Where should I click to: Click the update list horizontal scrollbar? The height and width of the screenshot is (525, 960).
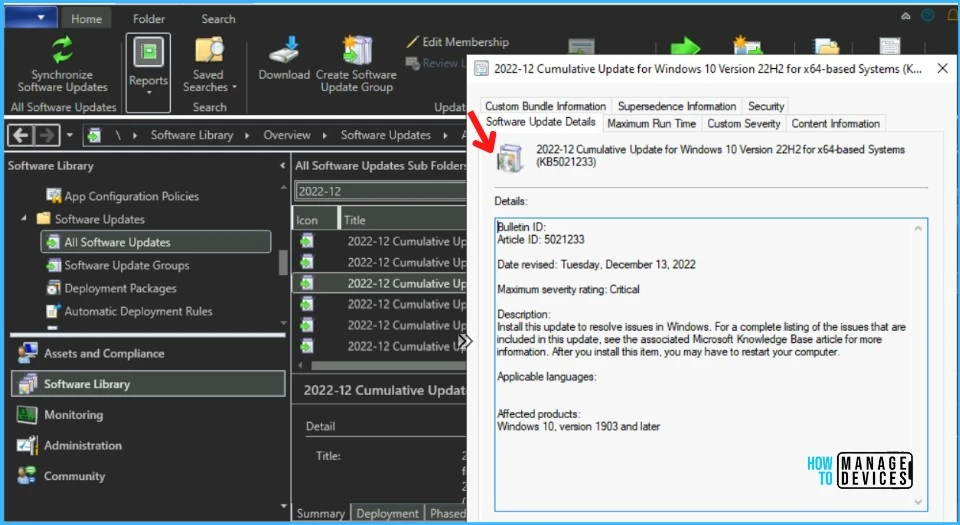(x=388, y=365)
